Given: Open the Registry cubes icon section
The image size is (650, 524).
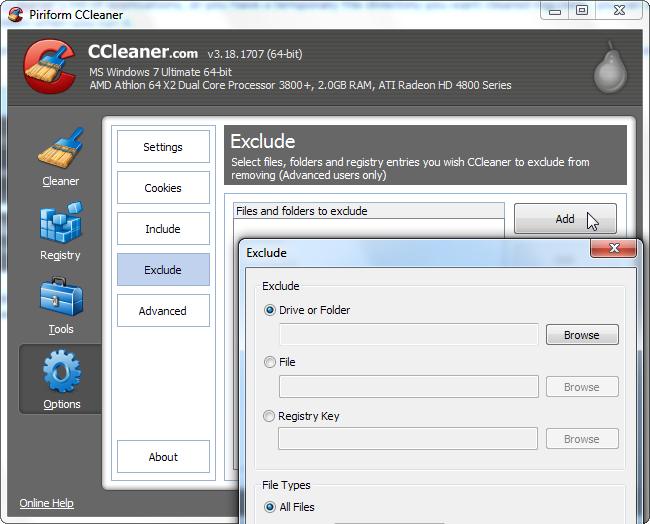Looking at the screenshot, I should click(61, 223).
